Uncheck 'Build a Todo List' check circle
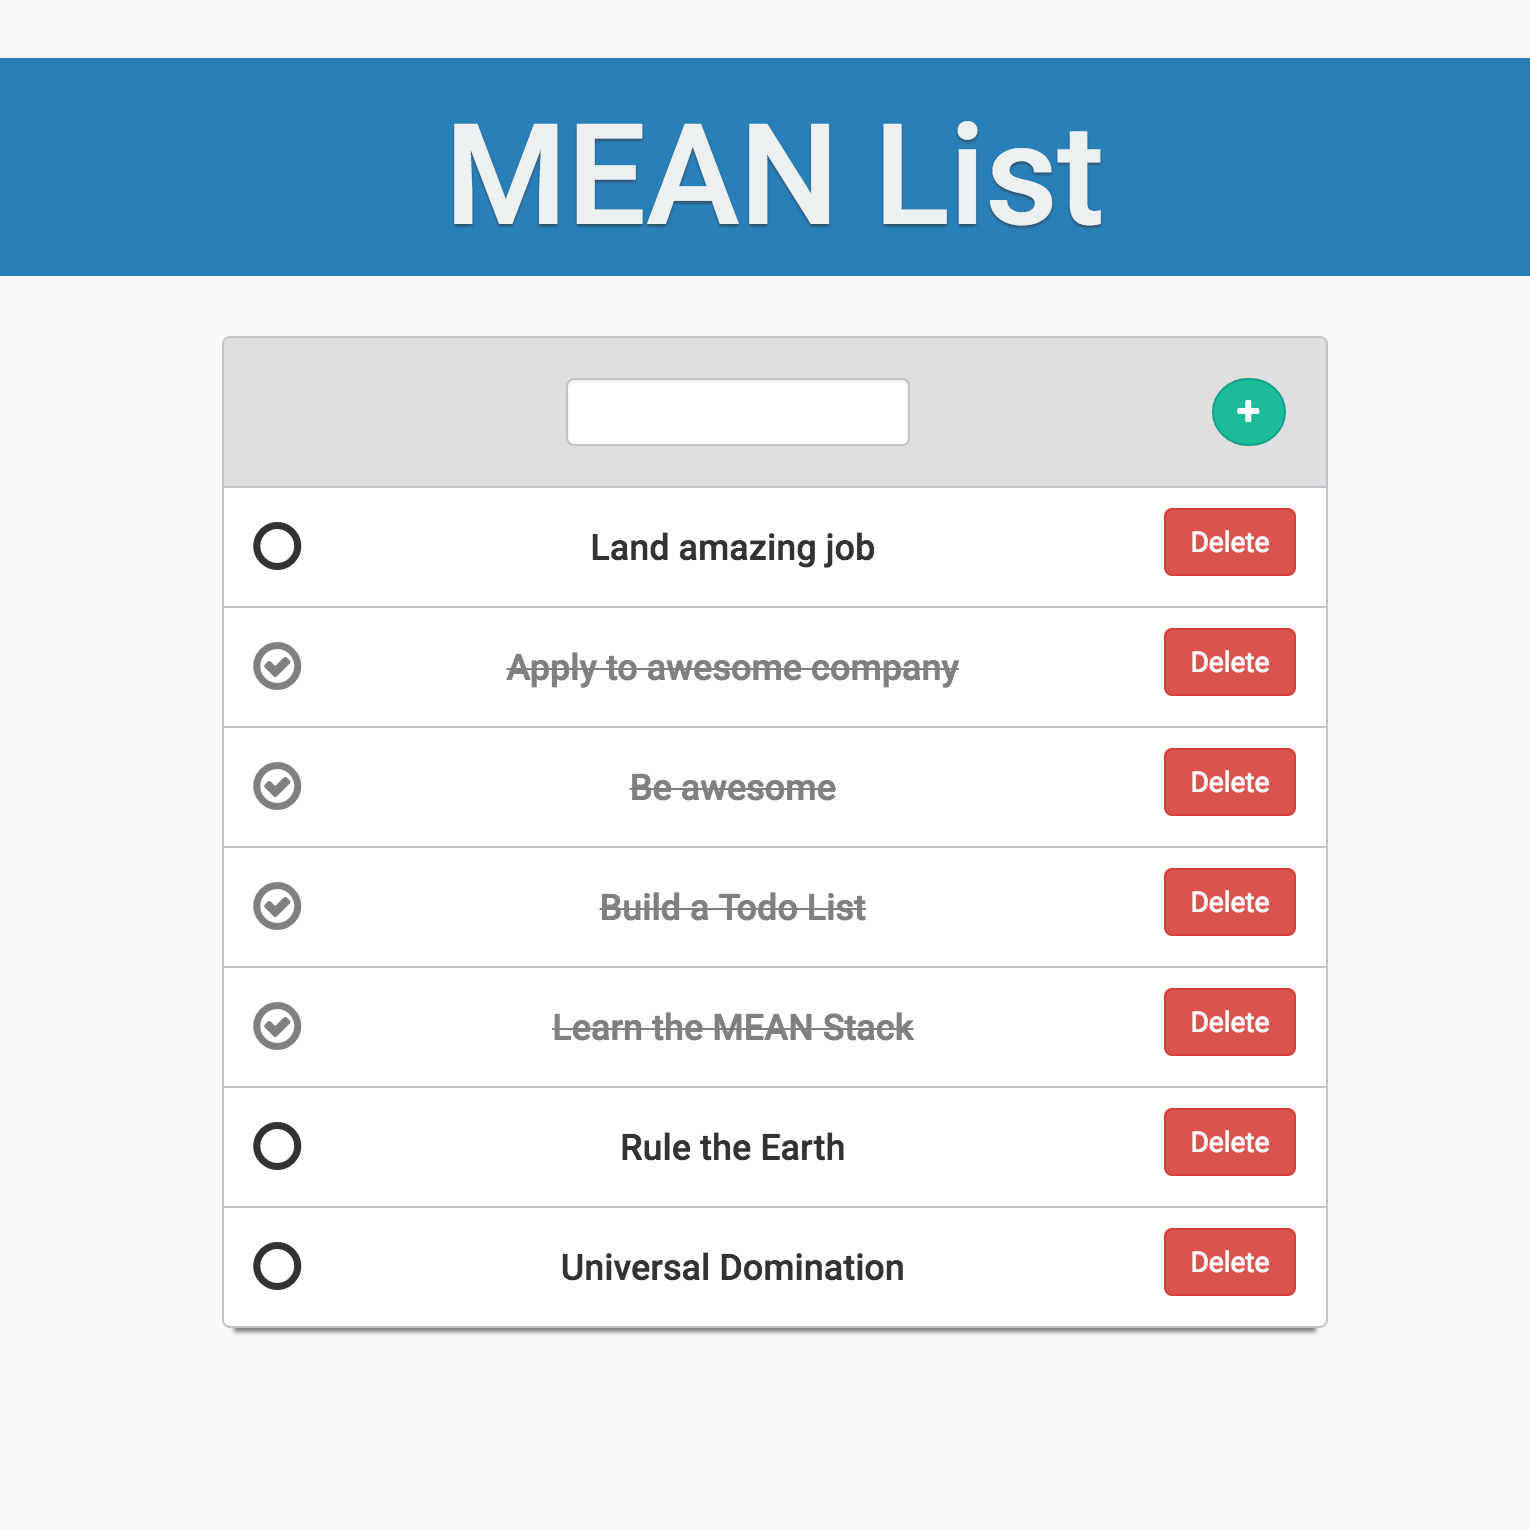 (x=277, y=906)
